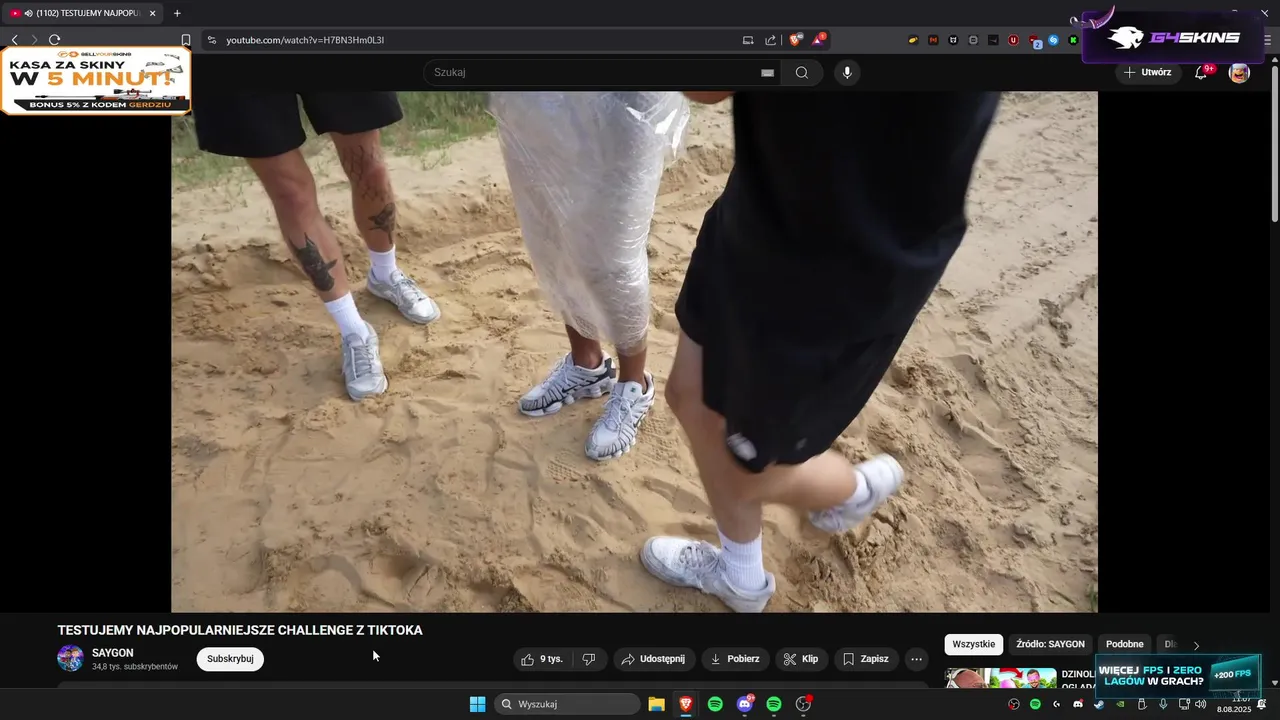Open OBS Studio from the taskbar
The width and height of the screenshot is (1280, 720).
(803, 704)
